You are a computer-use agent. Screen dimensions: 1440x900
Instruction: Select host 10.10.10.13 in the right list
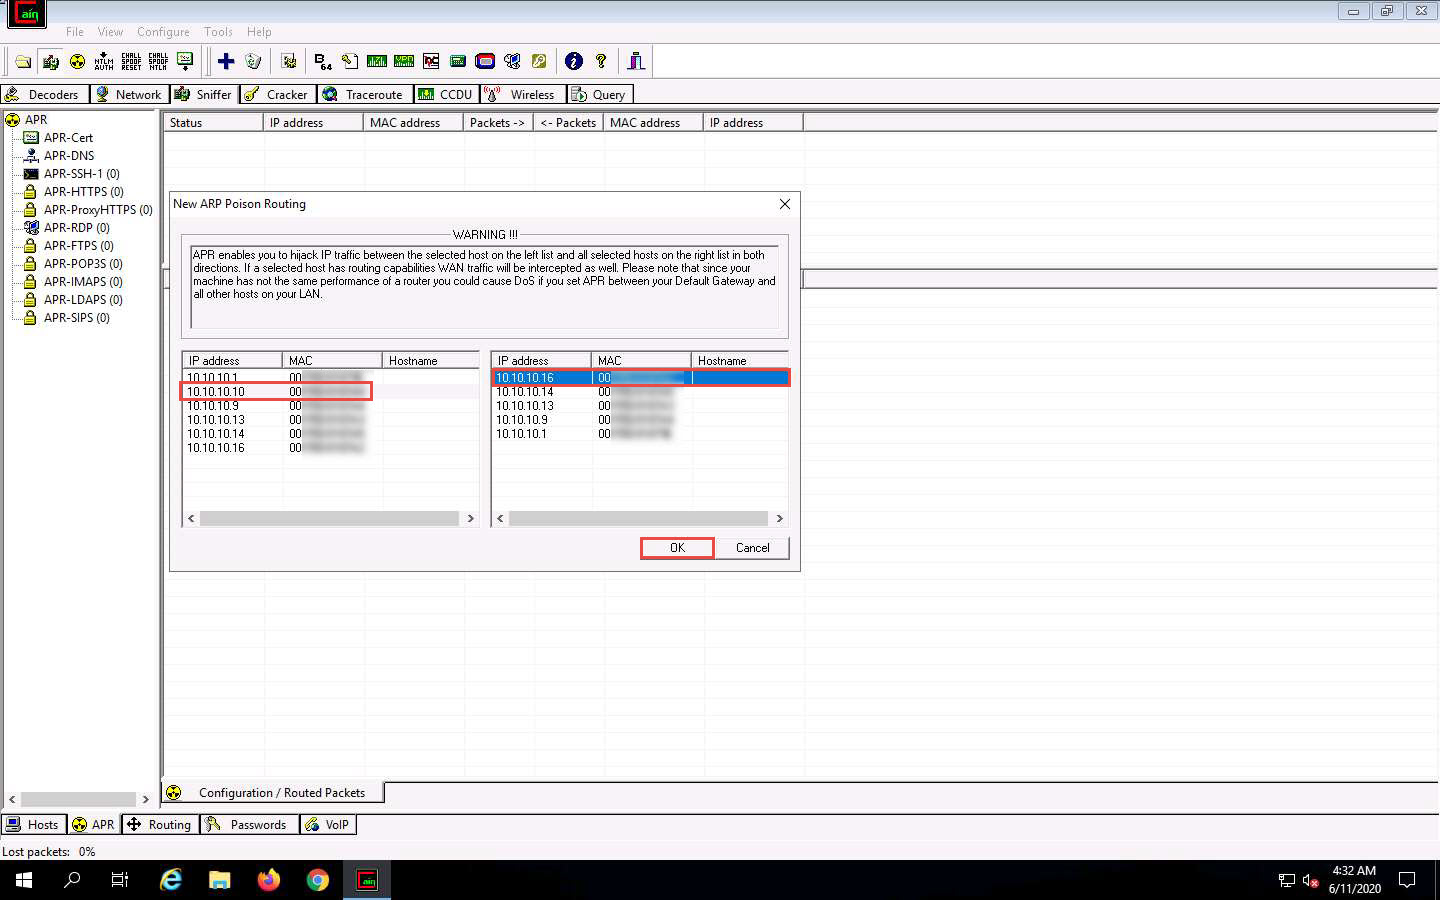pos(640,406)
